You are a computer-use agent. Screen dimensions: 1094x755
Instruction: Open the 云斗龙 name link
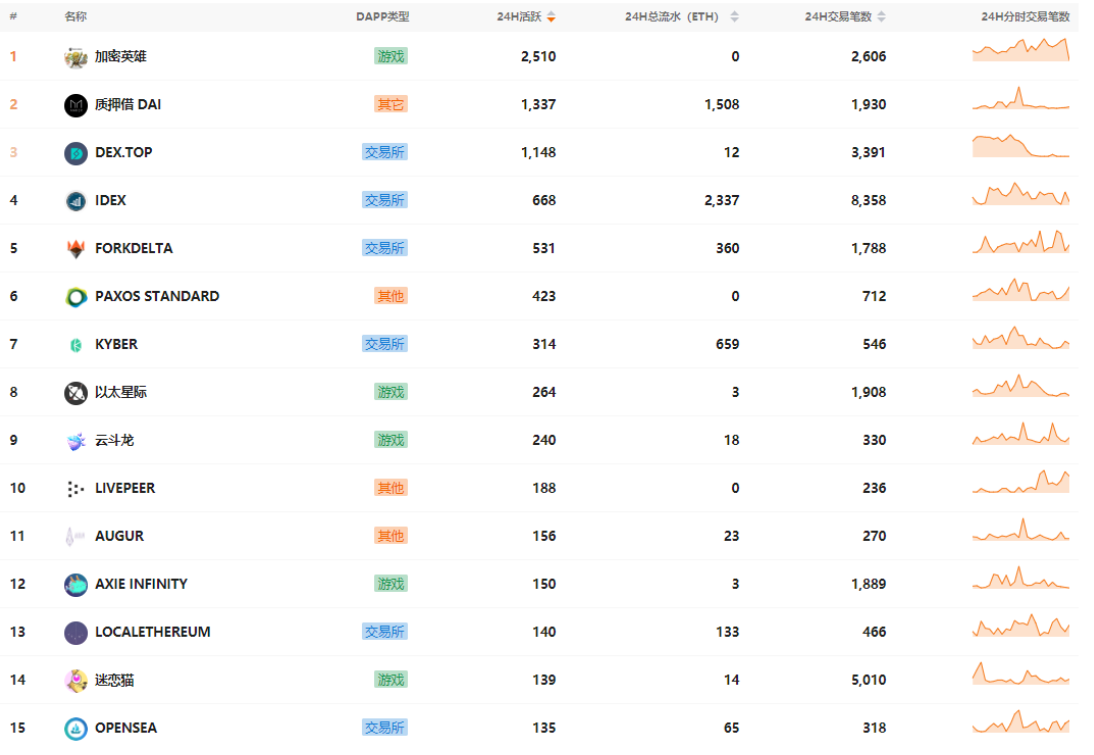114,440
